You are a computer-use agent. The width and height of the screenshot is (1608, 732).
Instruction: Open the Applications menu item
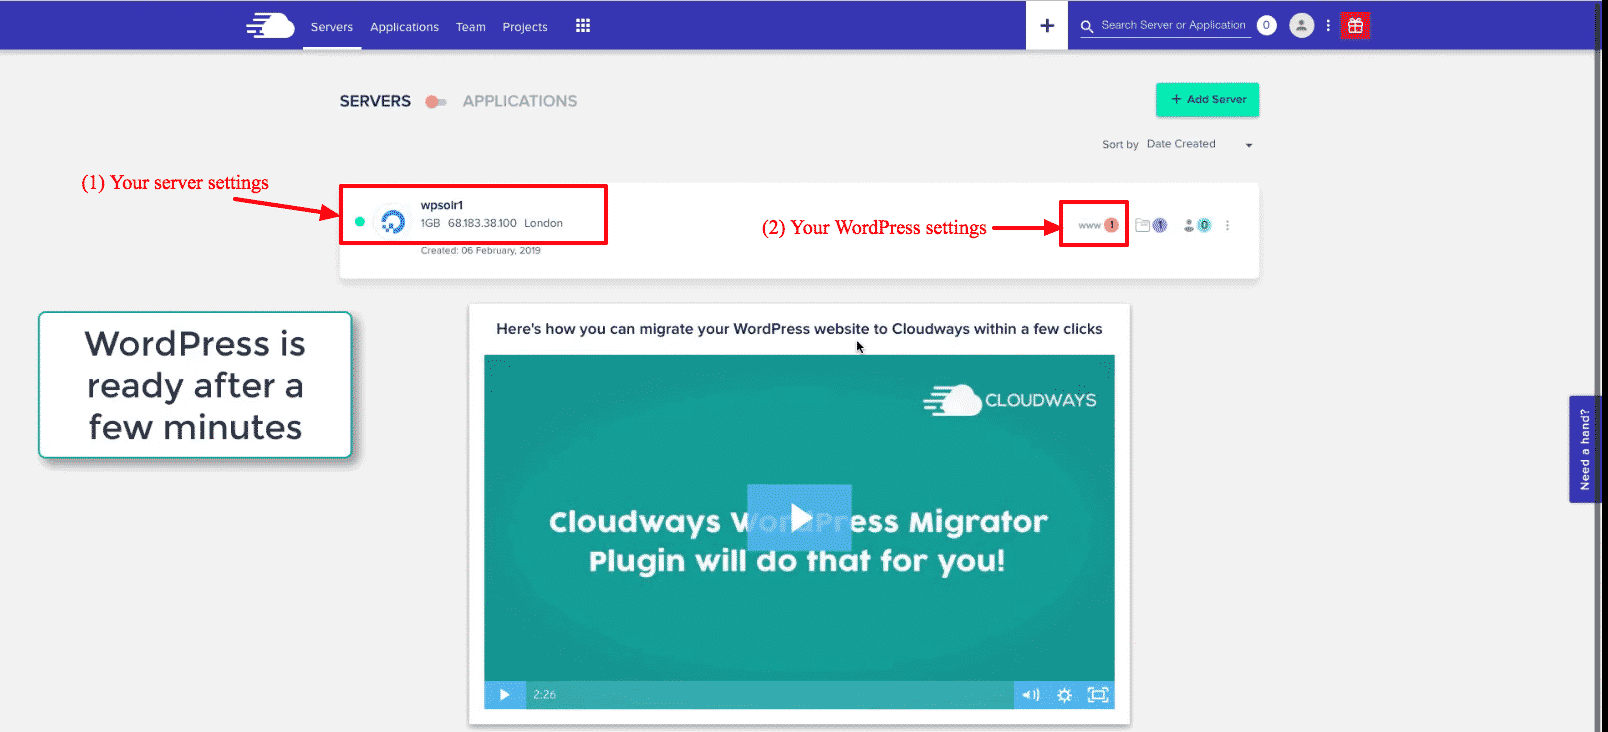[x=404, y=27]
